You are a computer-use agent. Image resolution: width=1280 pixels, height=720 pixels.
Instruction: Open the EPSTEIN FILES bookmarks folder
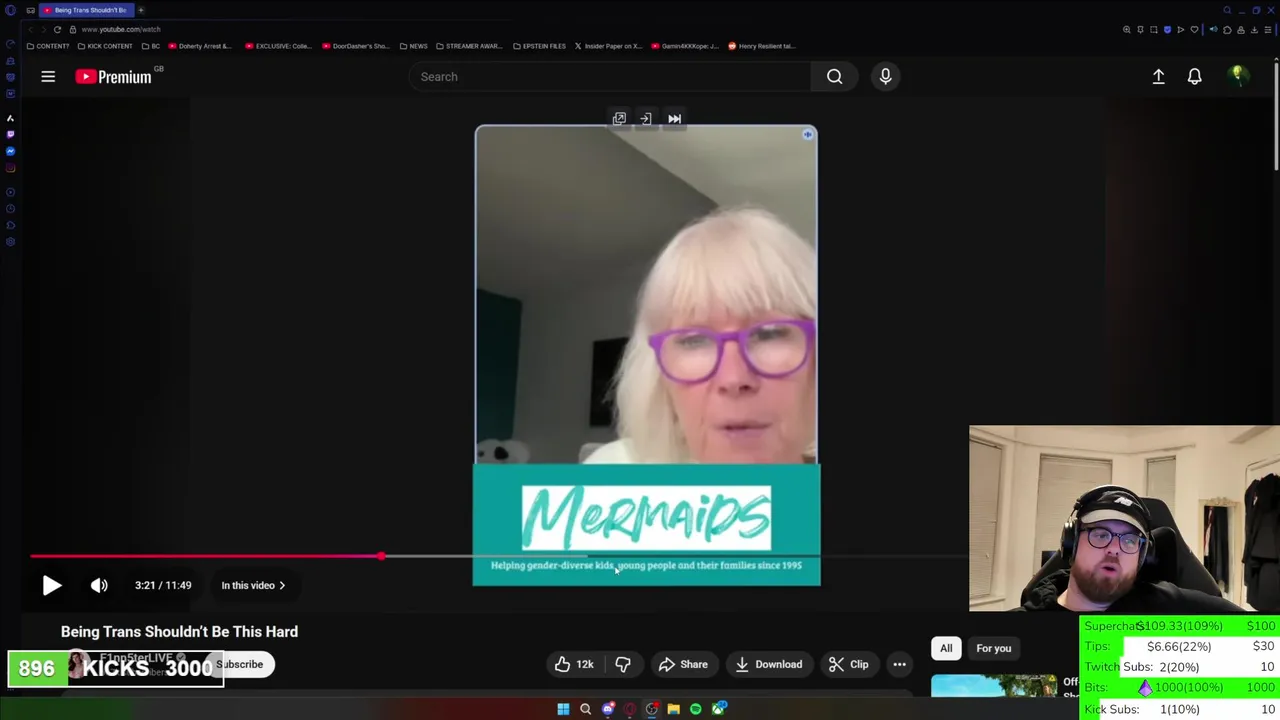tap(539, 46)
